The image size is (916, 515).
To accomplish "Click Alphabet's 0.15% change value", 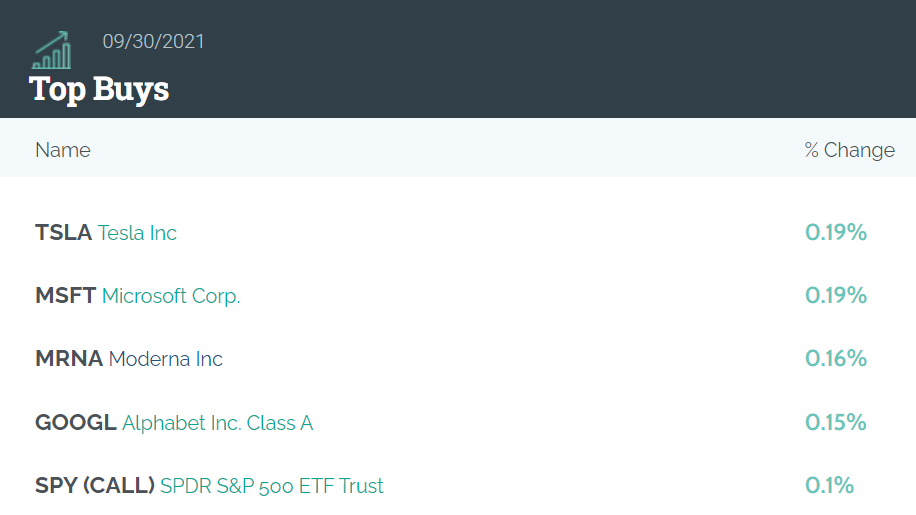I will tap(835, 422).
